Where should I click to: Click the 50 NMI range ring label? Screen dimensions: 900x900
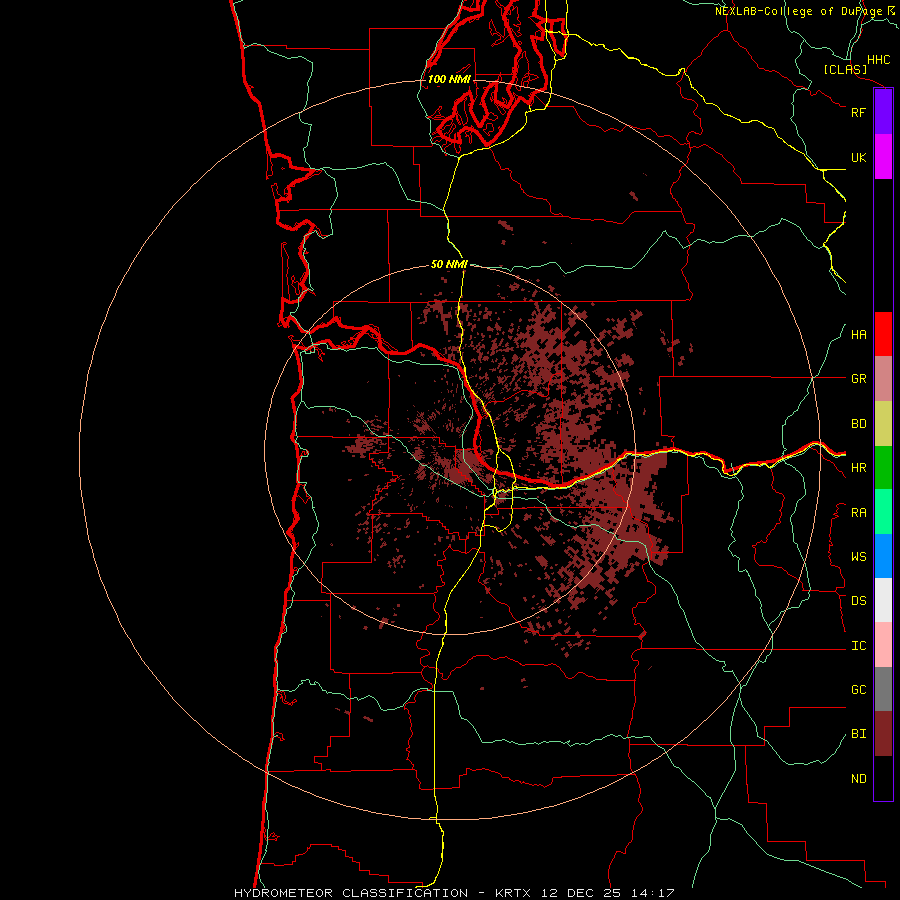click(x=449, y=264)
